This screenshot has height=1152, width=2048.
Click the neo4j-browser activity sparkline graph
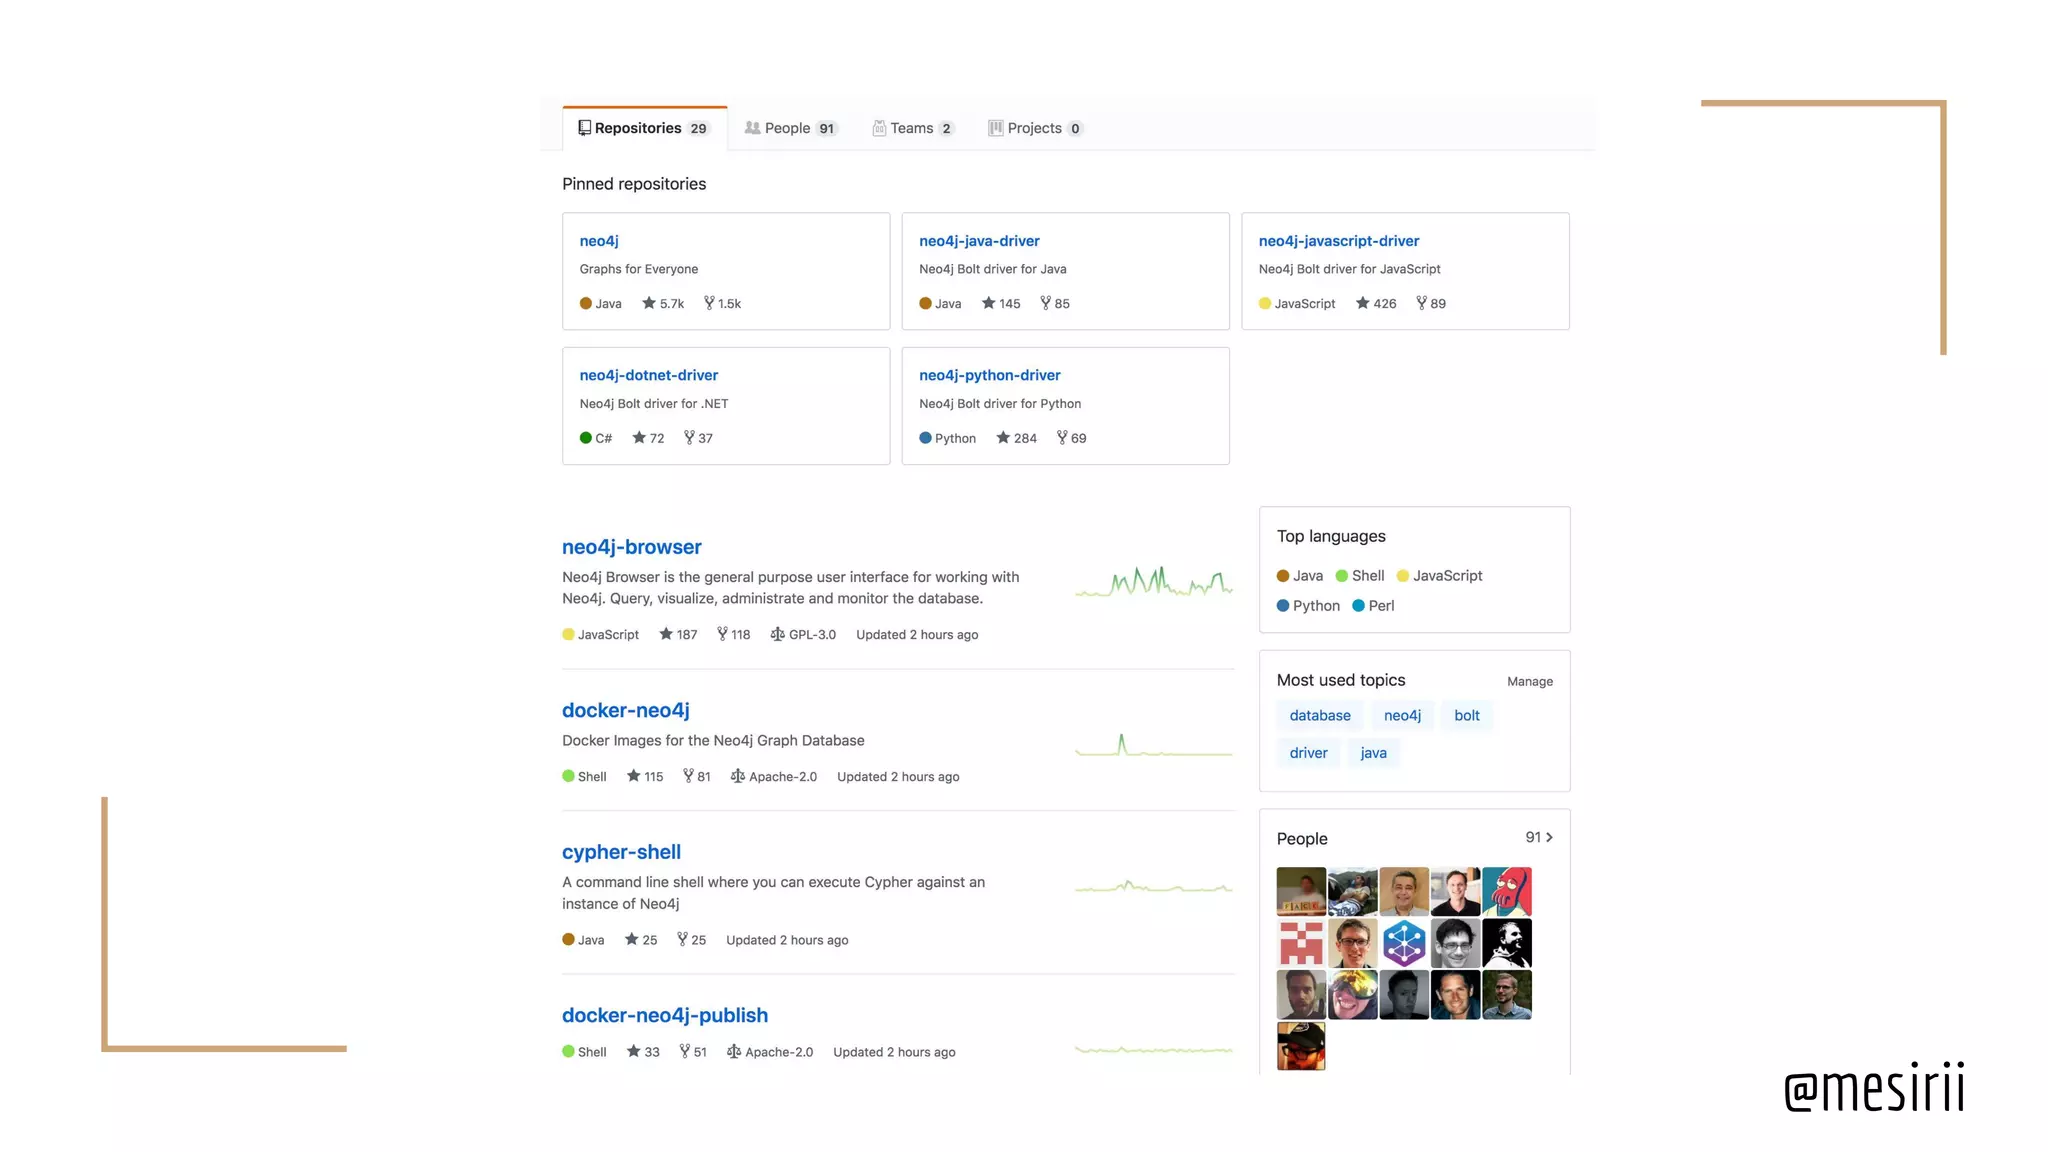tap(1153, 582)
